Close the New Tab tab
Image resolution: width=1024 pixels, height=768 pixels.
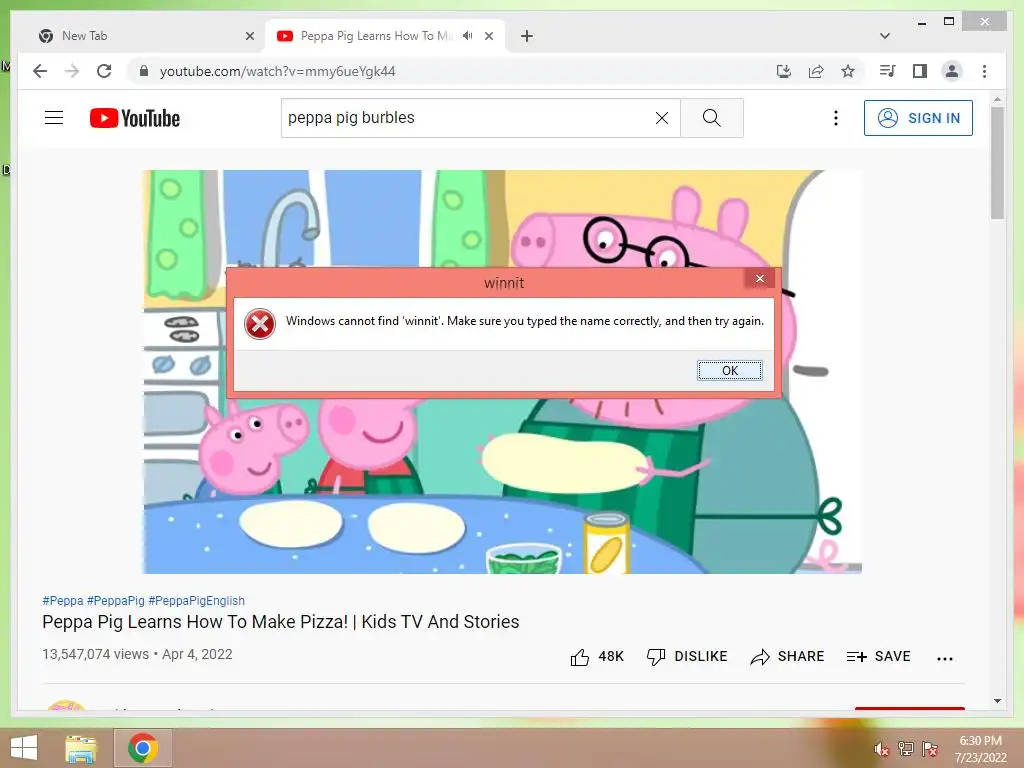(249, 36)
